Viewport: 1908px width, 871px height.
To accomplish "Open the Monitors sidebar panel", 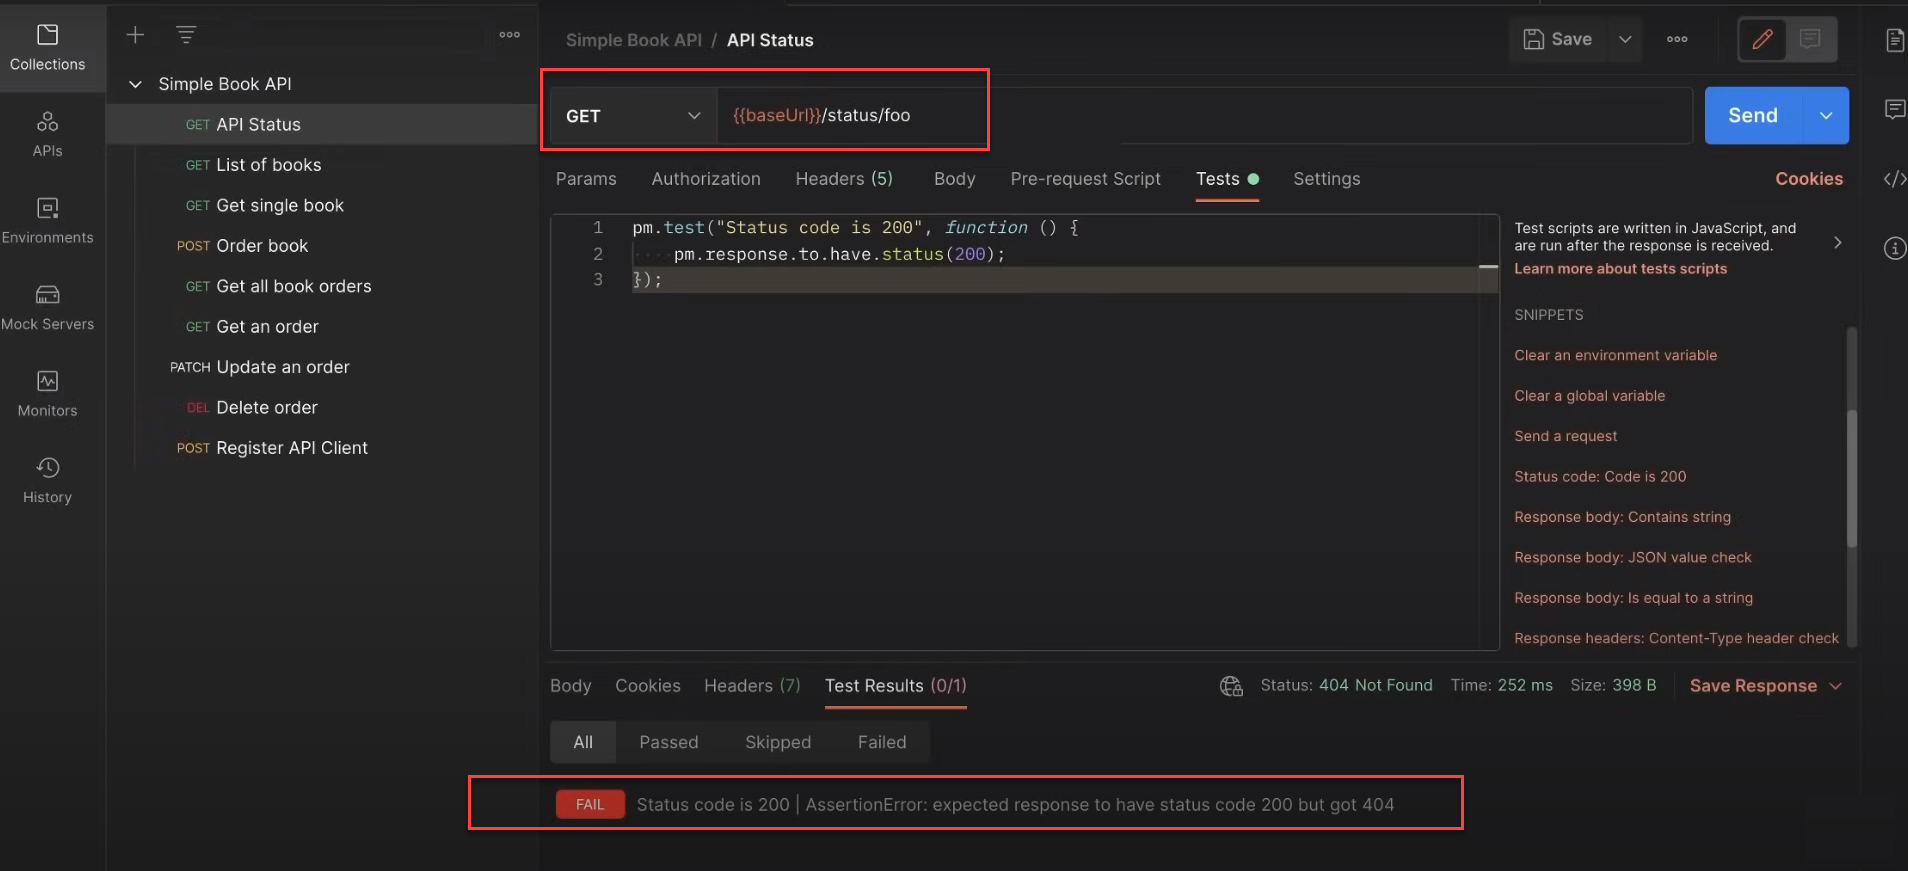I will [47, 394].
